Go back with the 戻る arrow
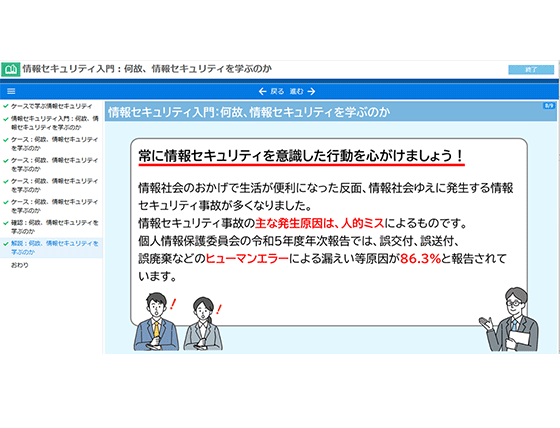The image size is (560, 428). (x=271, y=91)
